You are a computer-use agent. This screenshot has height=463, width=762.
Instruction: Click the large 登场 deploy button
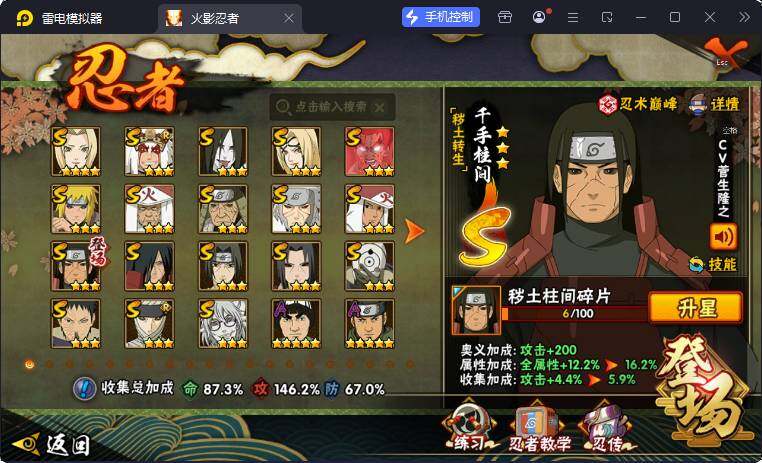click(702, 391)
